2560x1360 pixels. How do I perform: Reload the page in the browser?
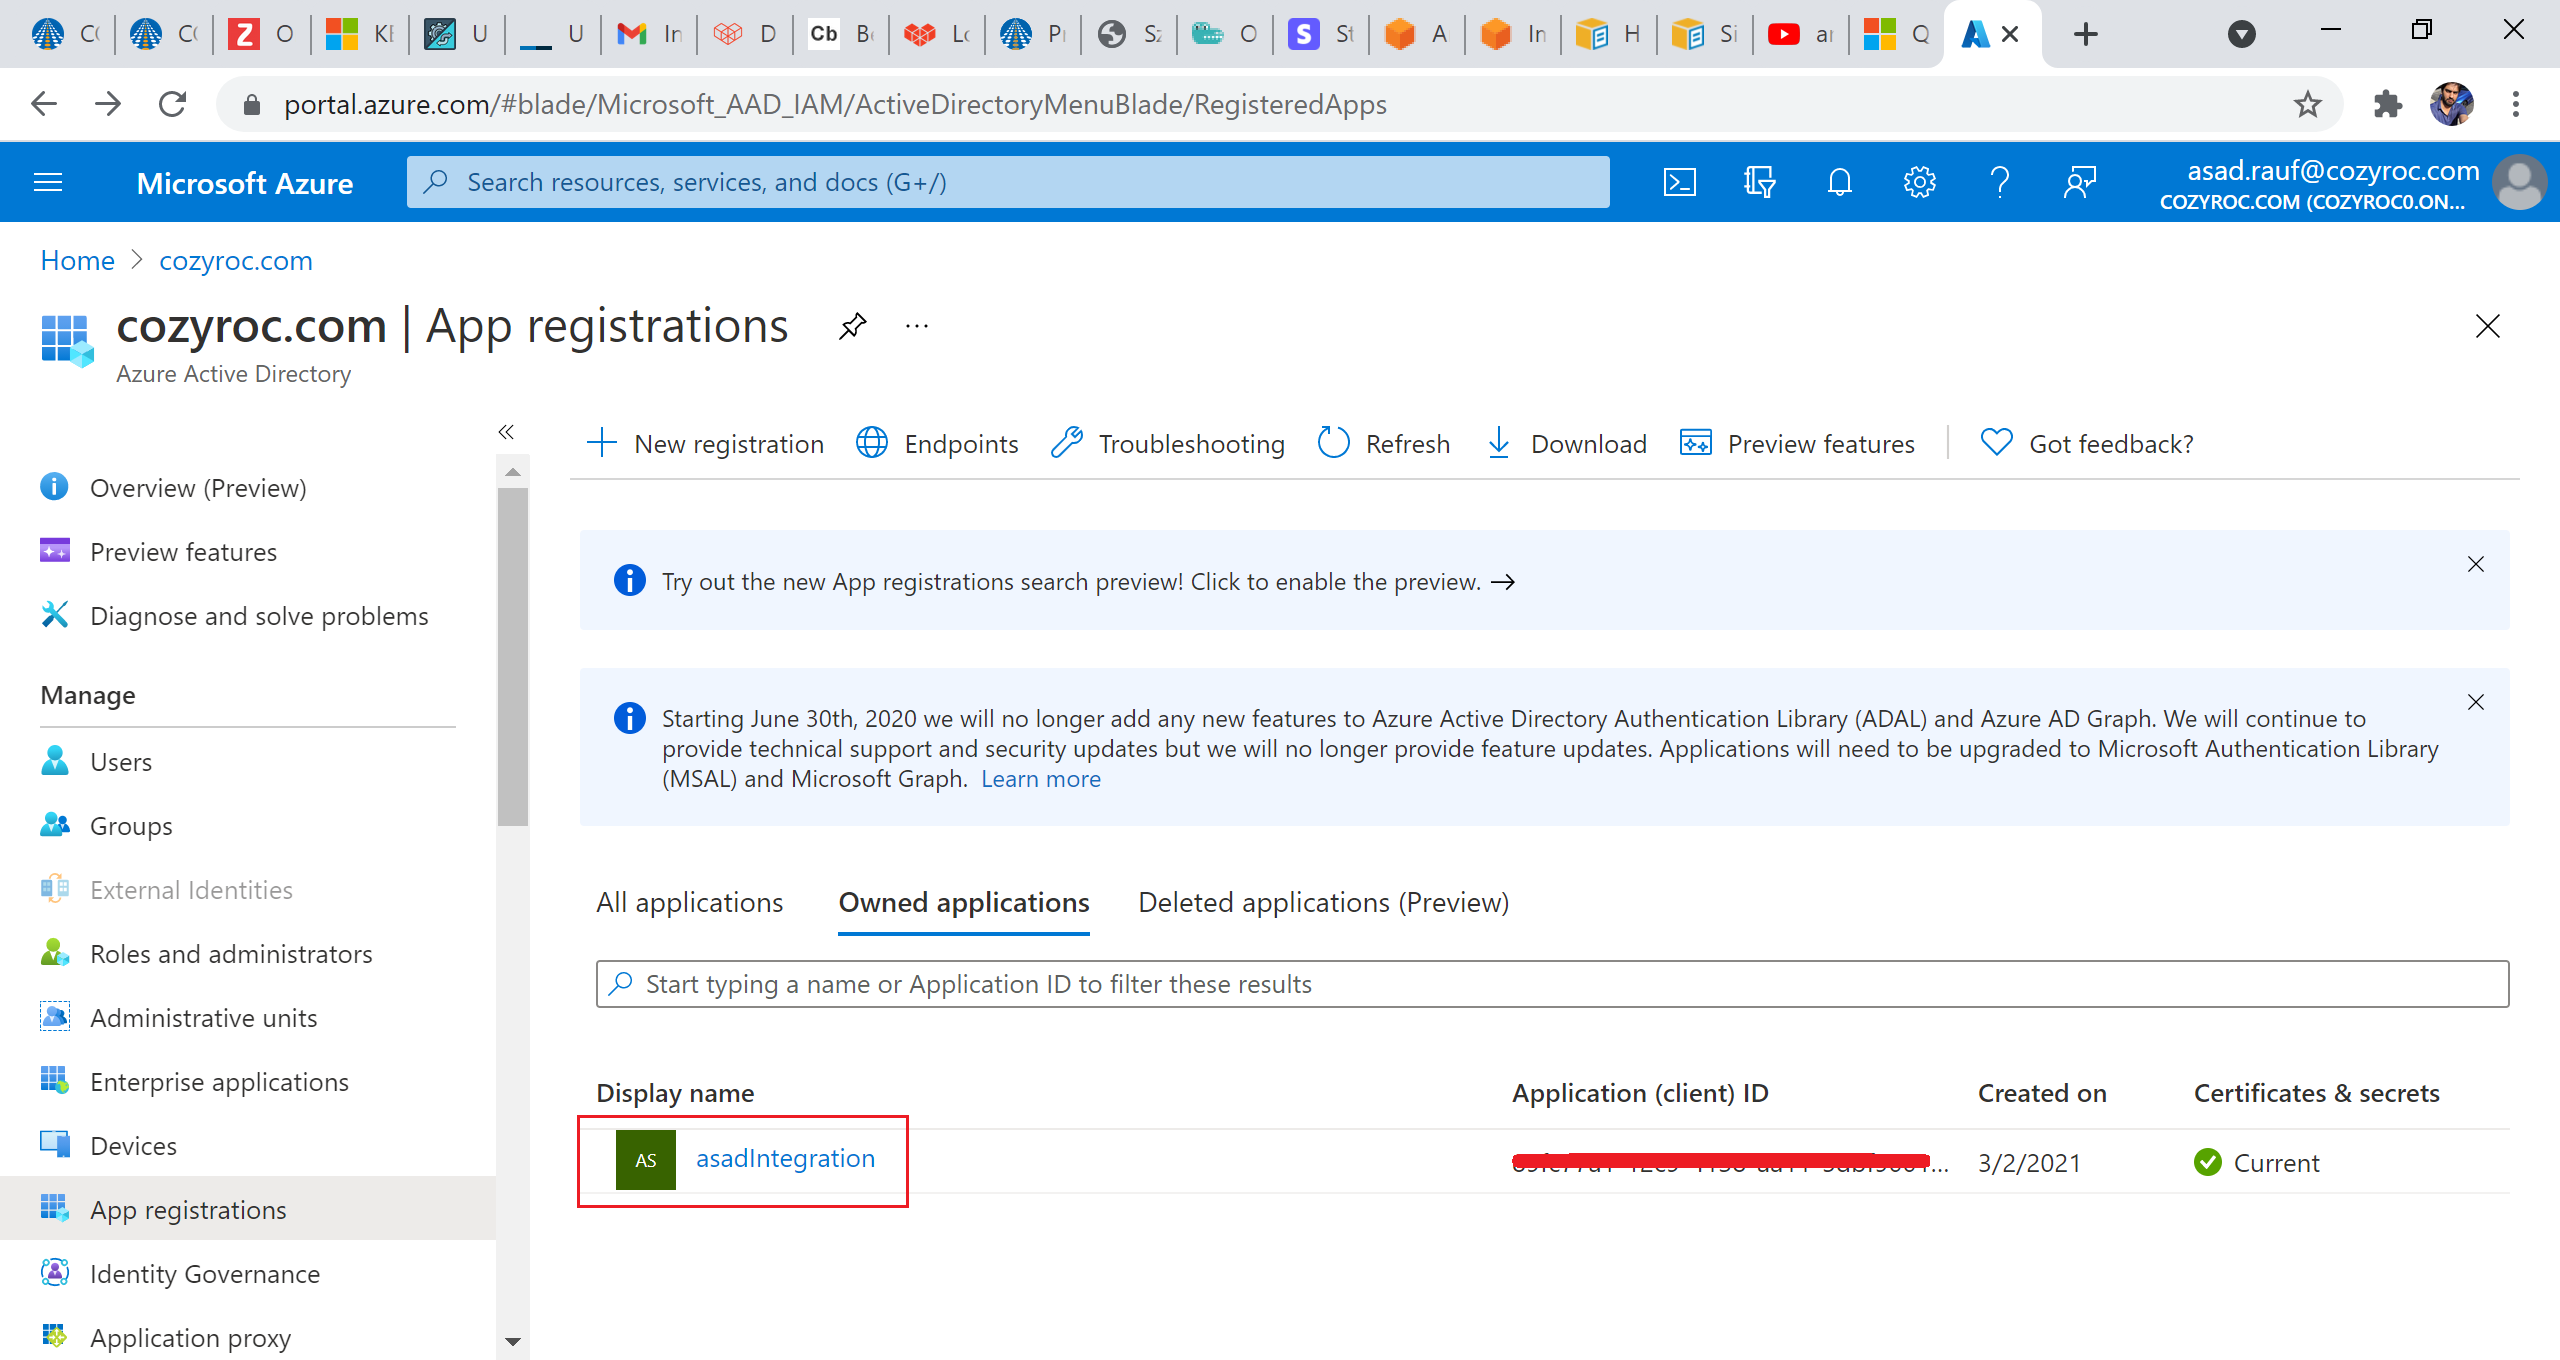(173, 104)
